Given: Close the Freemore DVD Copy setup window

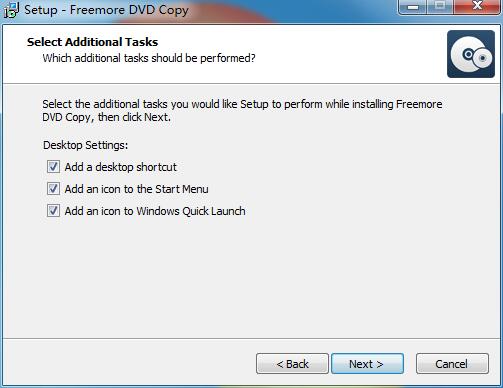Looking at the screenshot, I should pyautogui.click(x=477, y=7).
